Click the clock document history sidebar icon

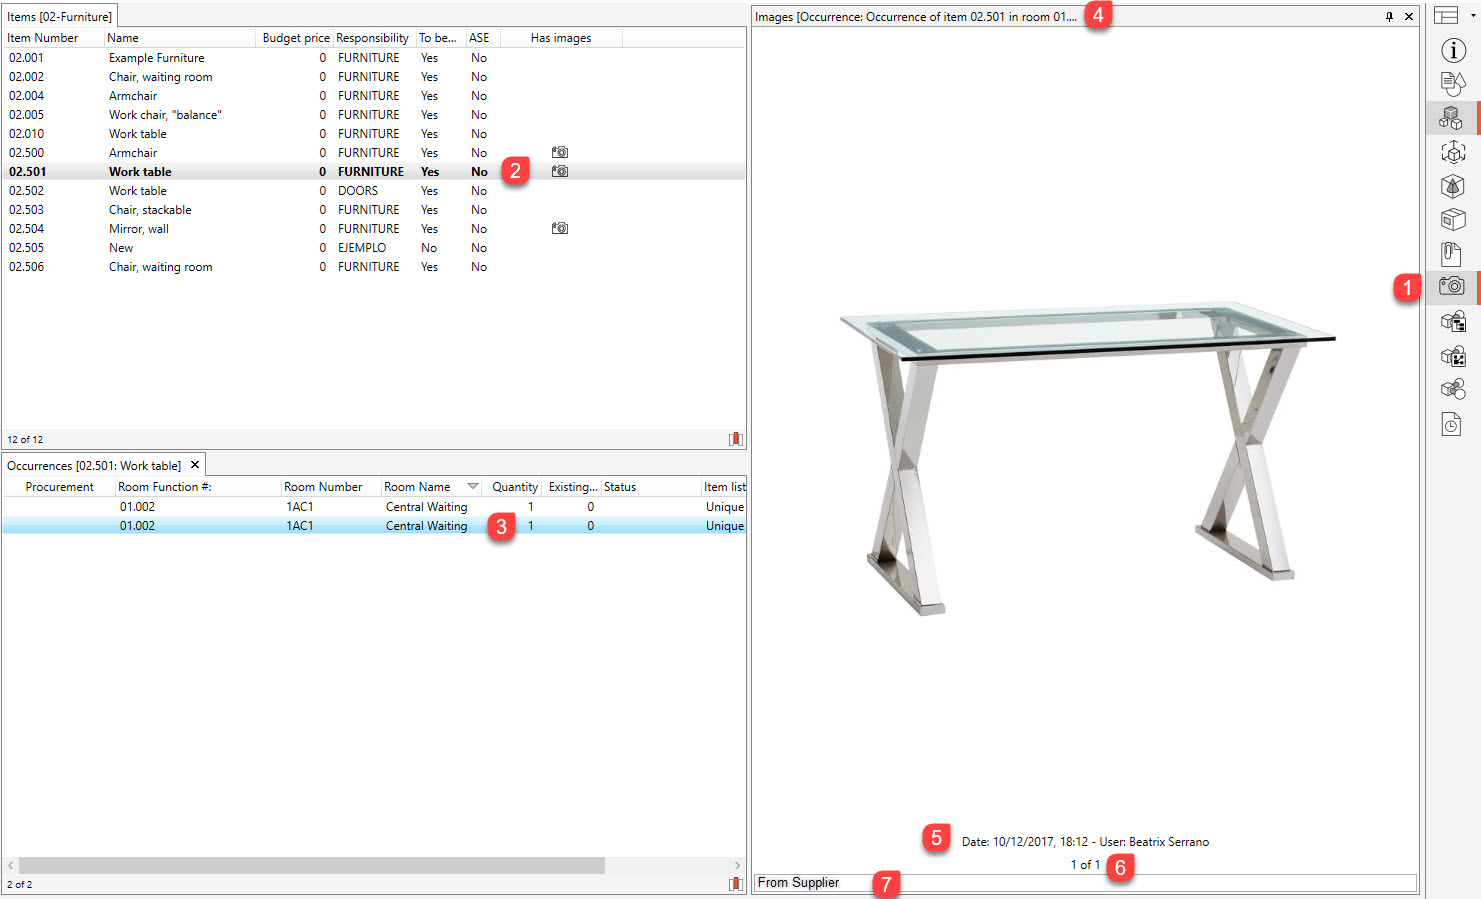1451,424
